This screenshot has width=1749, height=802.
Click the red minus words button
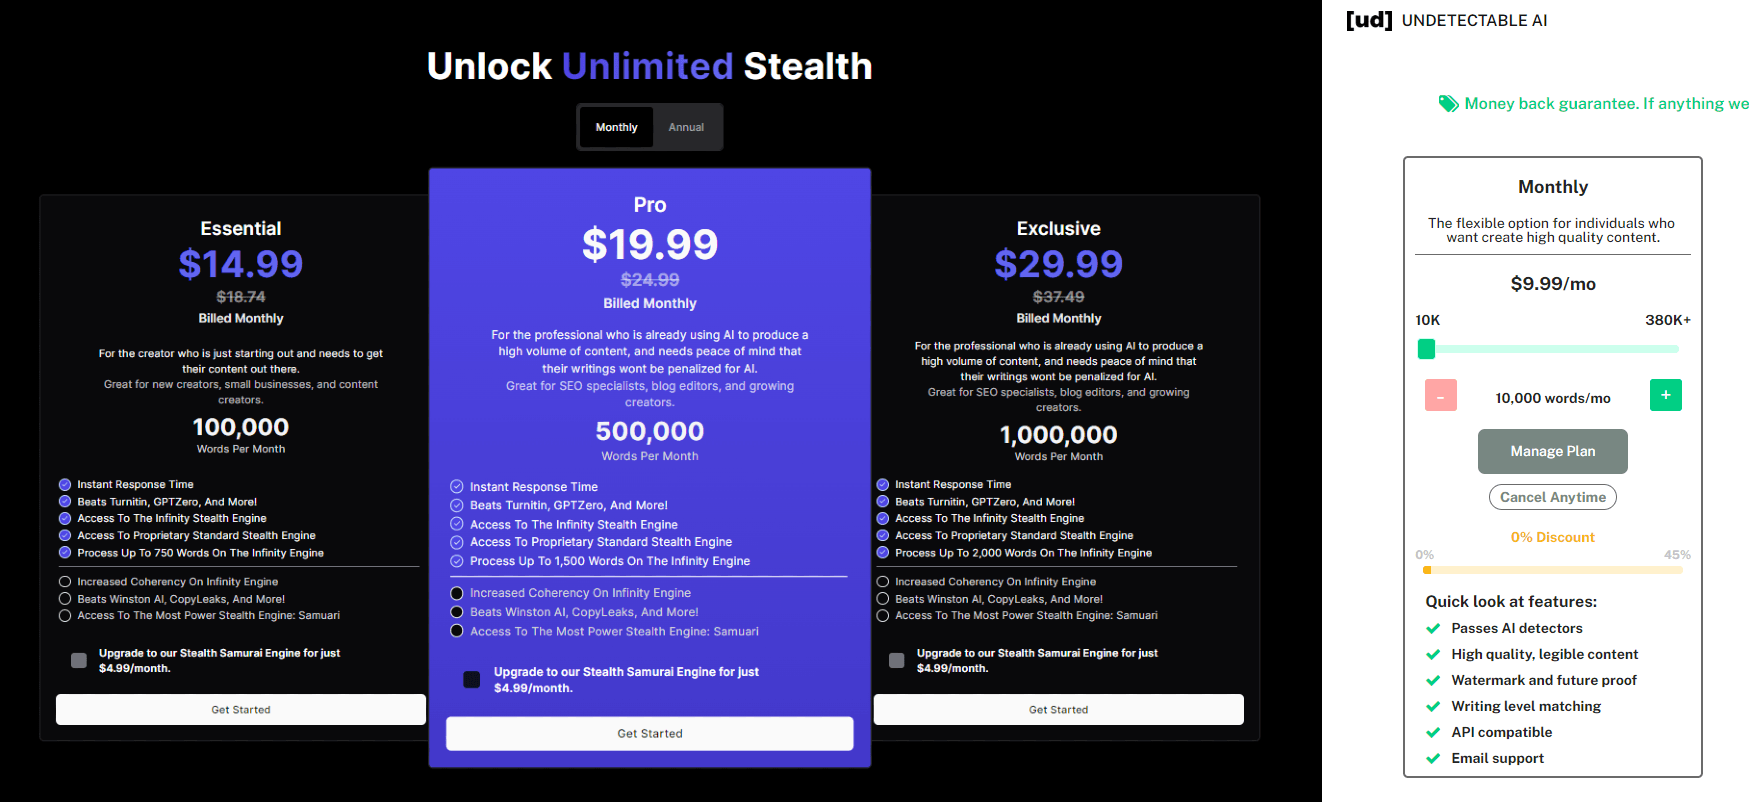(1440, 395)
